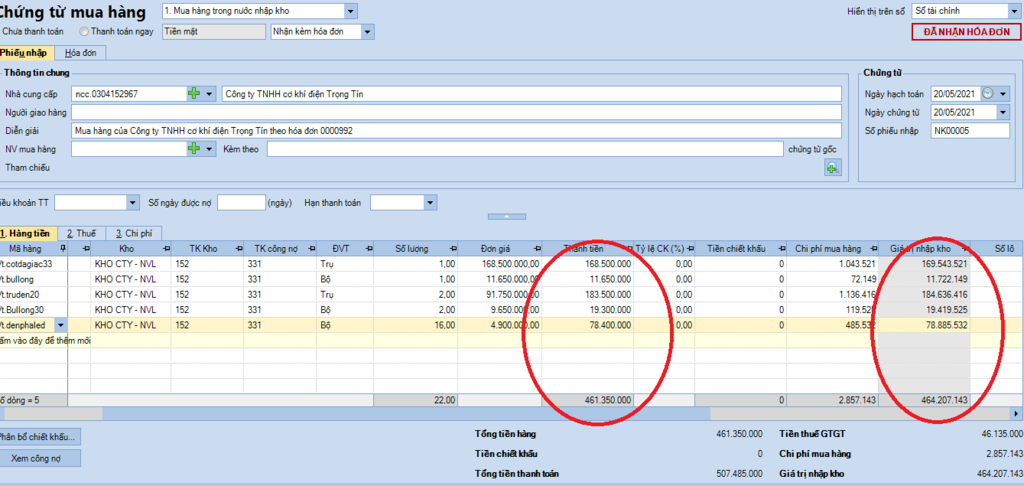Open the Ngày chứng từ date dropdown

[x=1004, y=112]
